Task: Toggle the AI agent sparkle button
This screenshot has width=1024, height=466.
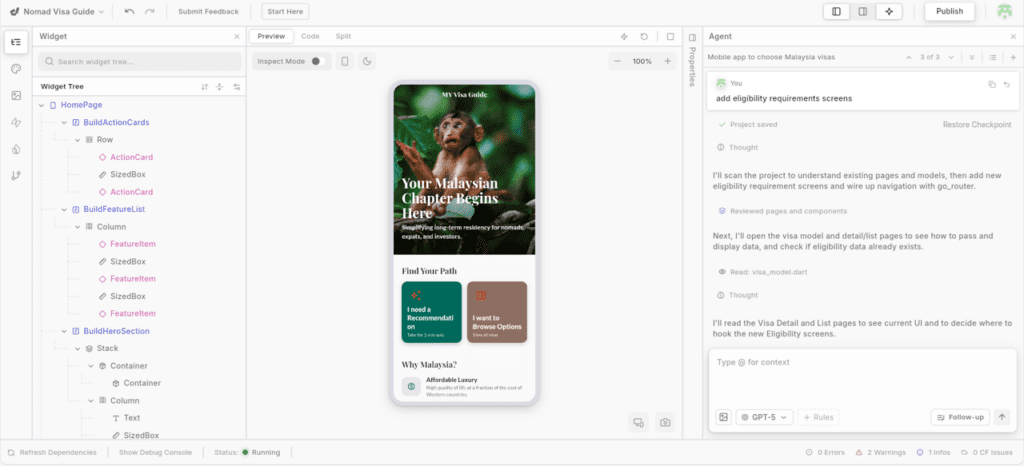Action: click(889, 11)
